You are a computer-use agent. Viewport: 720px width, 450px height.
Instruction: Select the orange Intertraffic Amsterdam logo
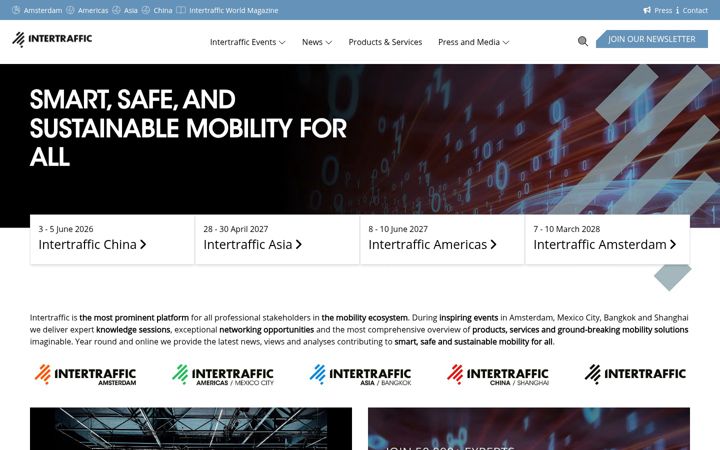(85, 374)
